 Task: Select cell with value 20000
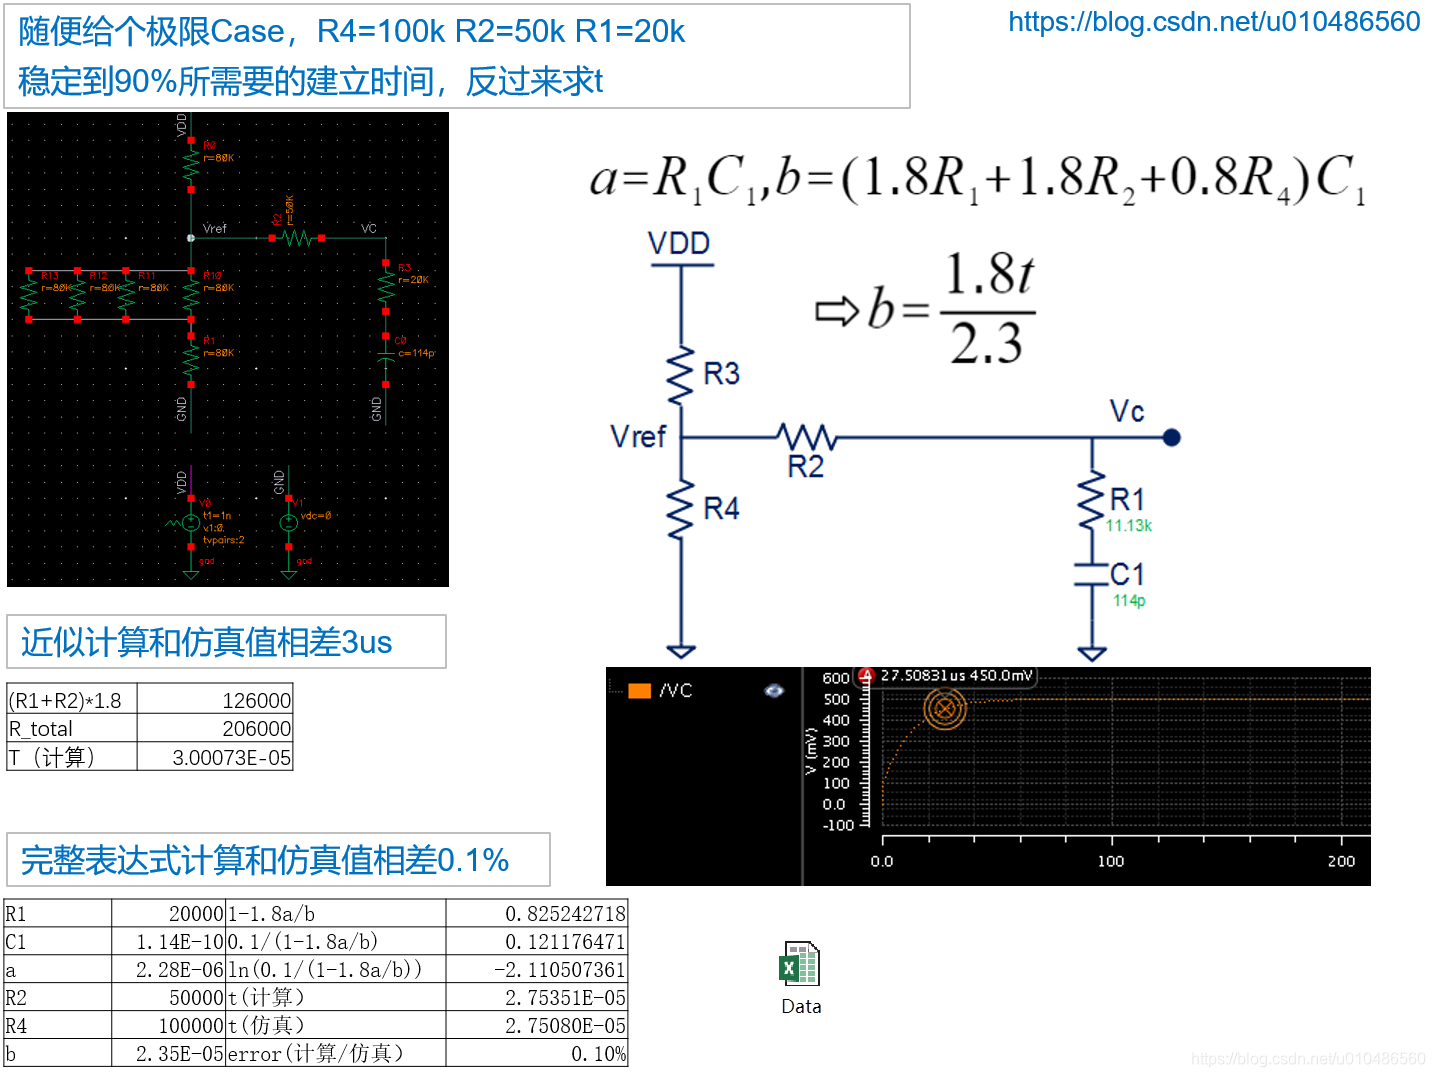168,913
